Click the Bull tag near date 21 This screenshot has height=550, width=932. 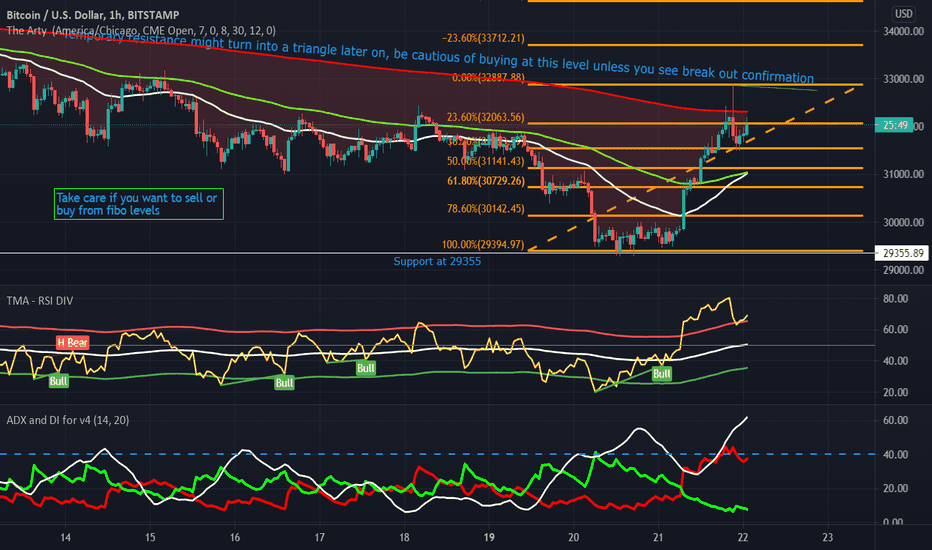662,373
